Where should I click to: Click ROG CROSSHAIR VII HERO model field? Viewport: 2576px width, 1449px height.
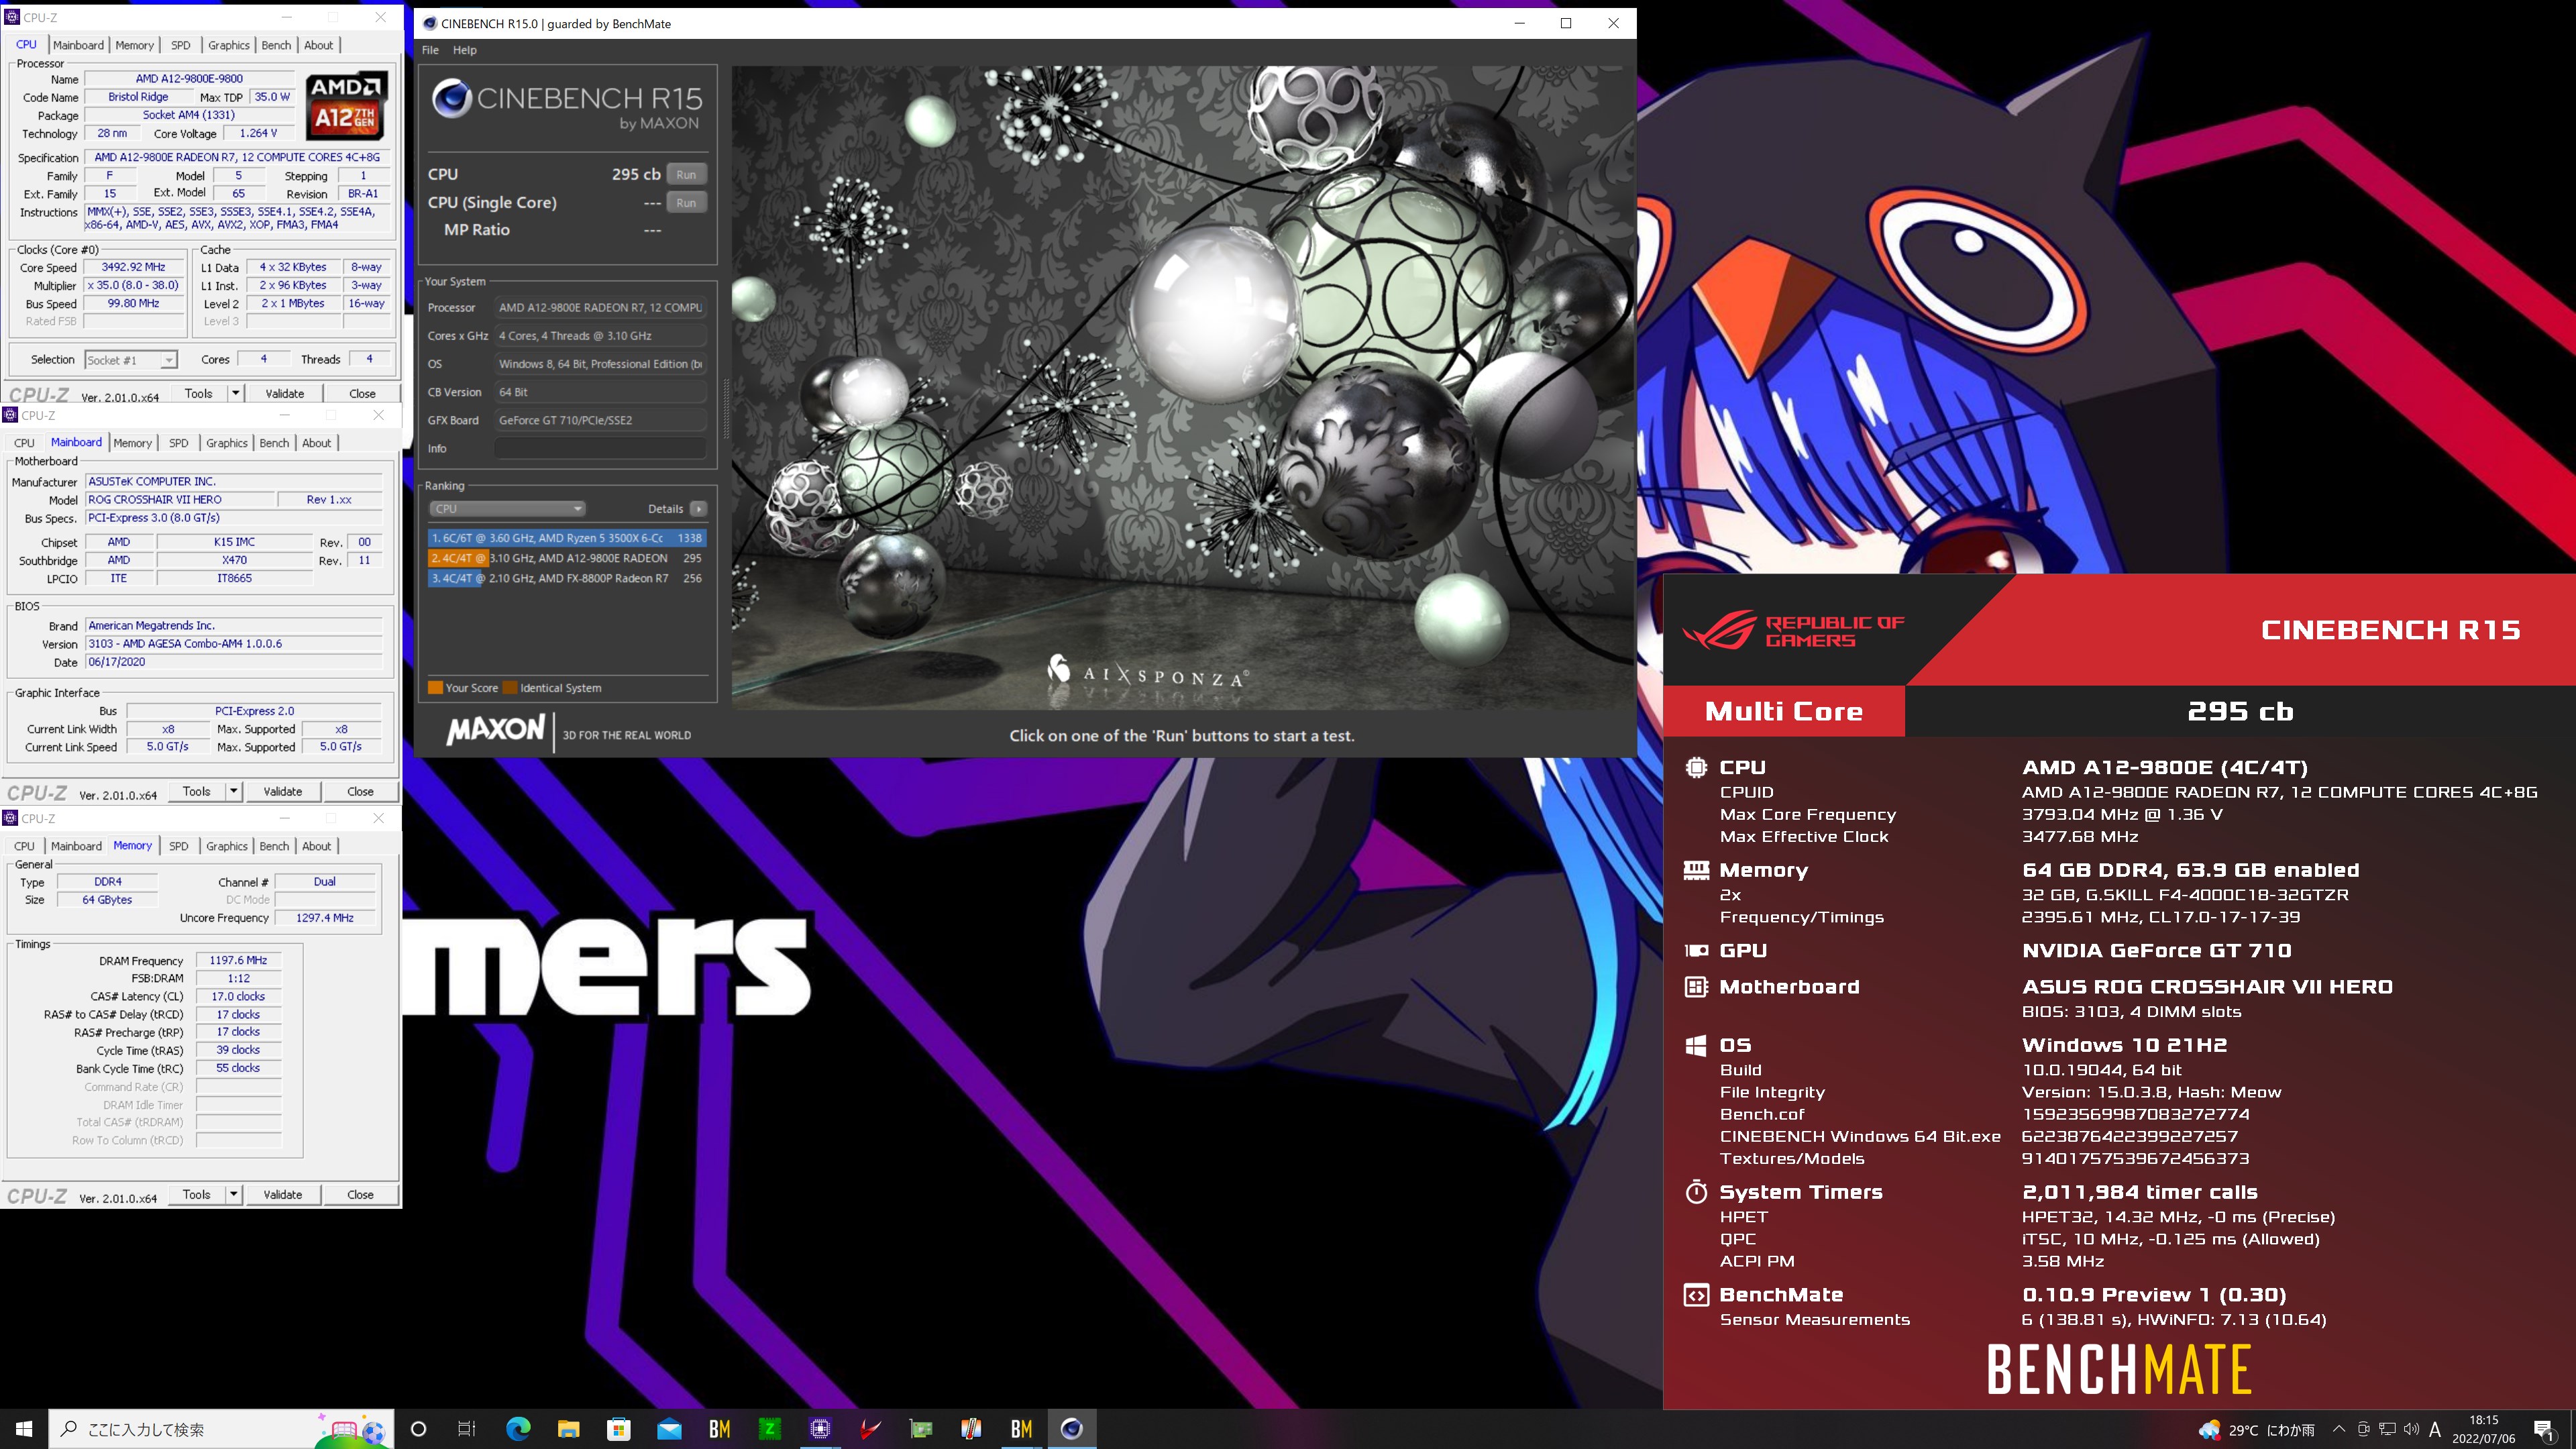[180, 499]
